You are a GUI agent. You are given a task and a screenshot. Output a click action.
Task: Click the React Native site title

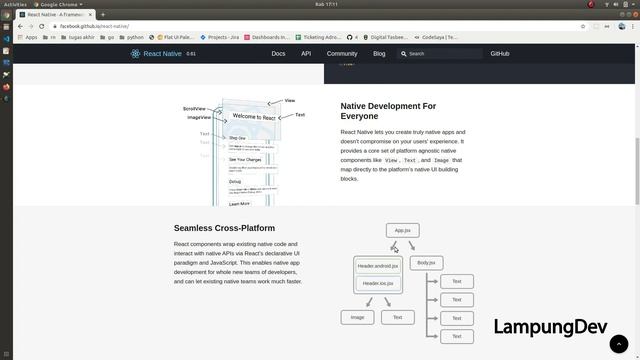pyautogui.click(x=162, y=53)
